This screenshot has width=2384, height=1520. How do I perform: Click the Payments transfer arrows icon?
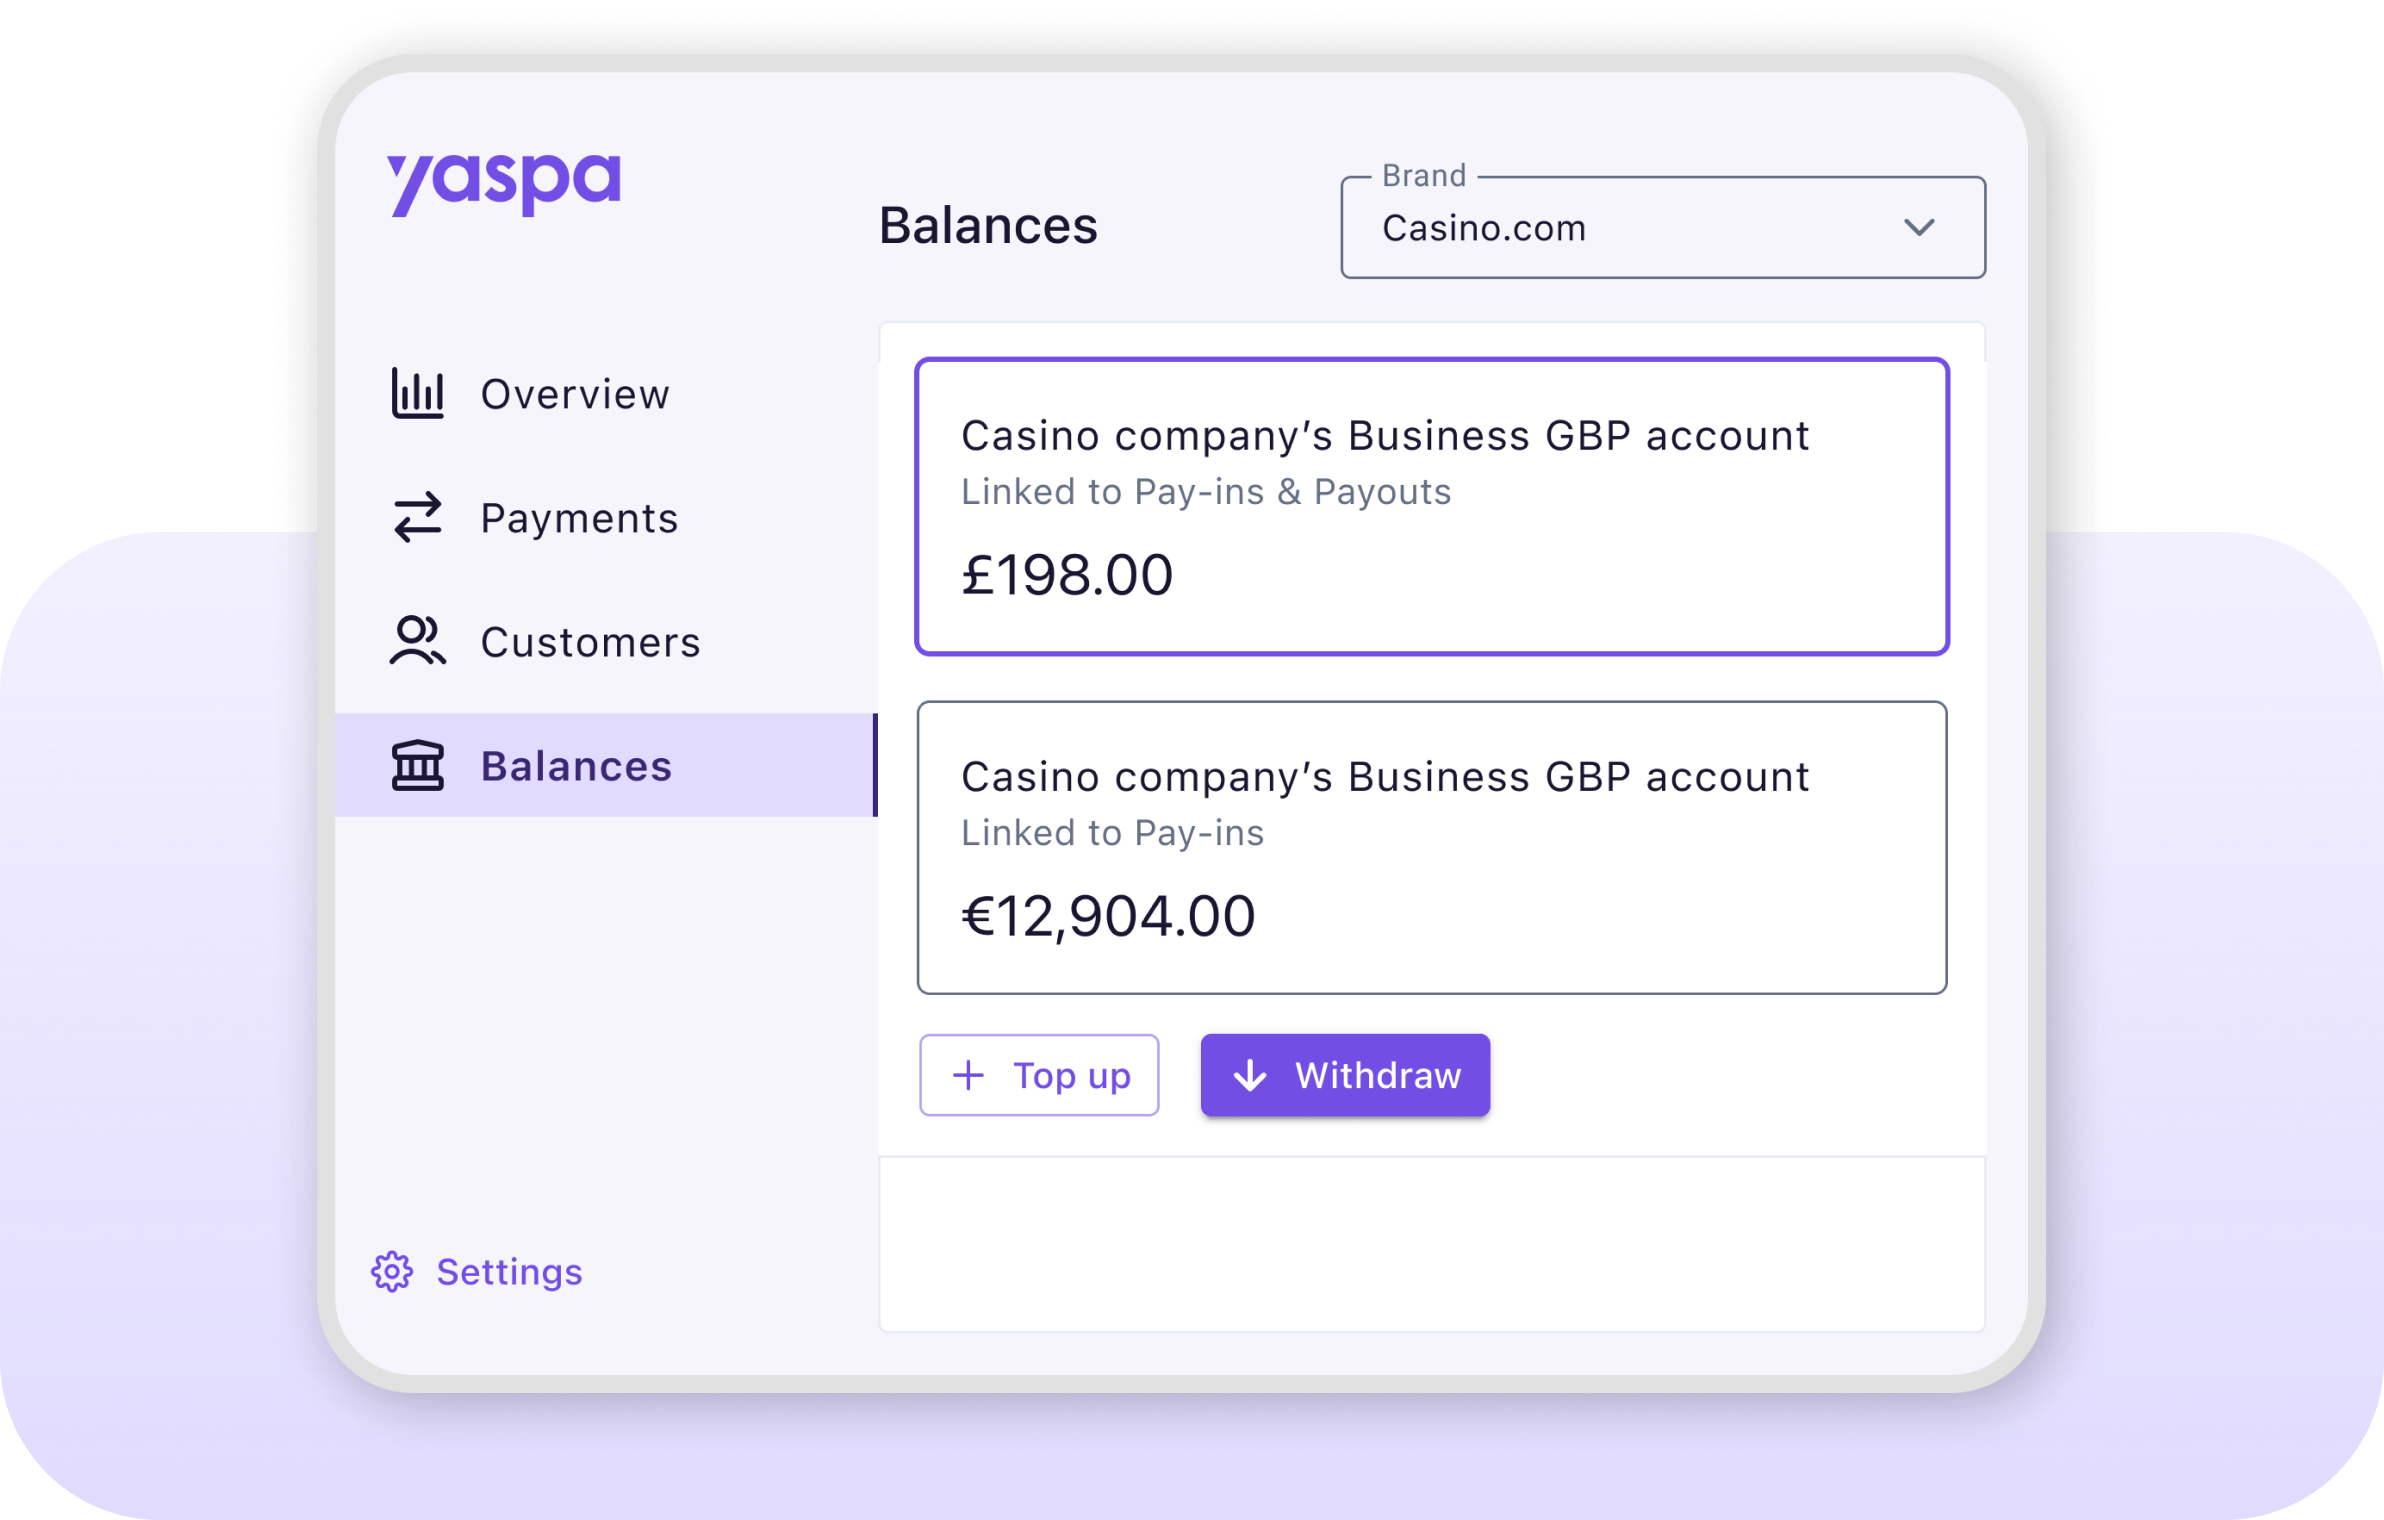point(417,518)
